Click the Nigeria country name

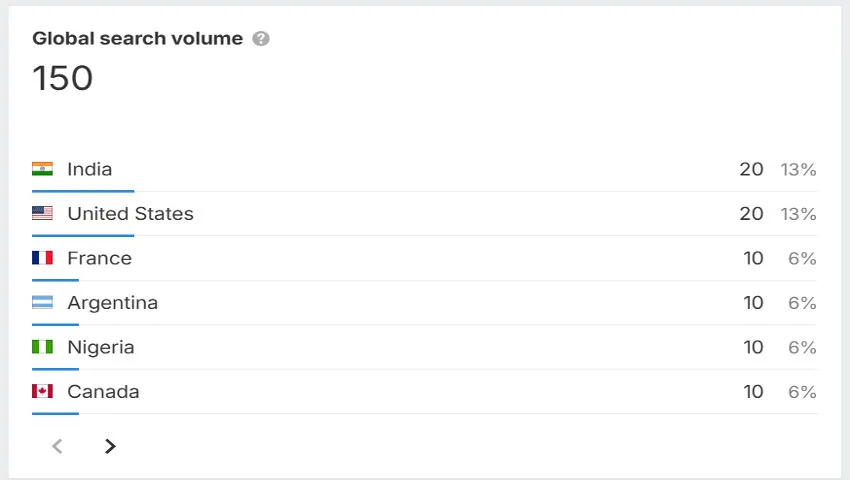[100, 347]
